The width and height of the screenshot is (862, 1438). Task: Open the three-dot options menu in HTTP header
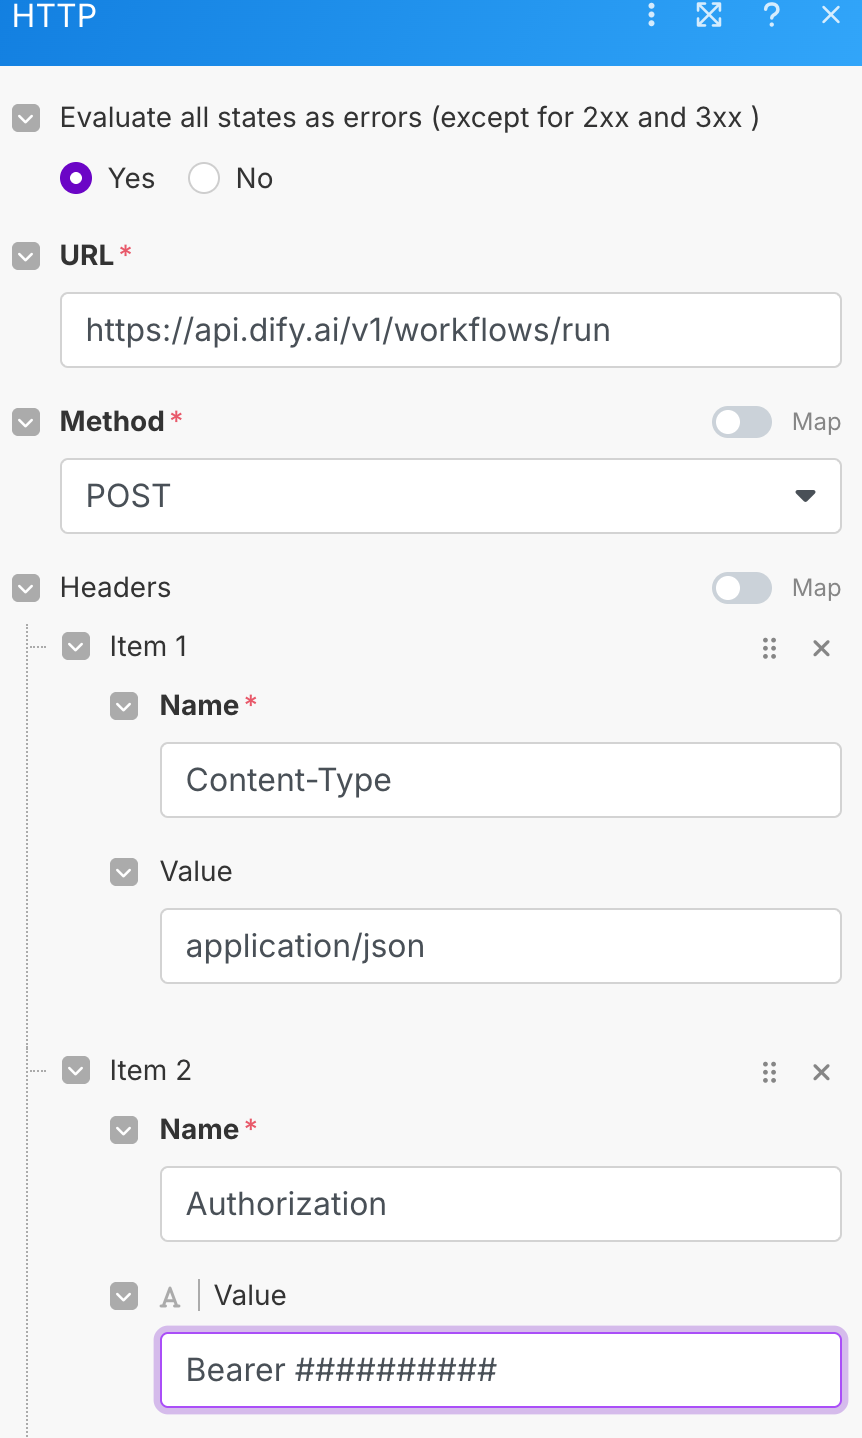point(651,15)
